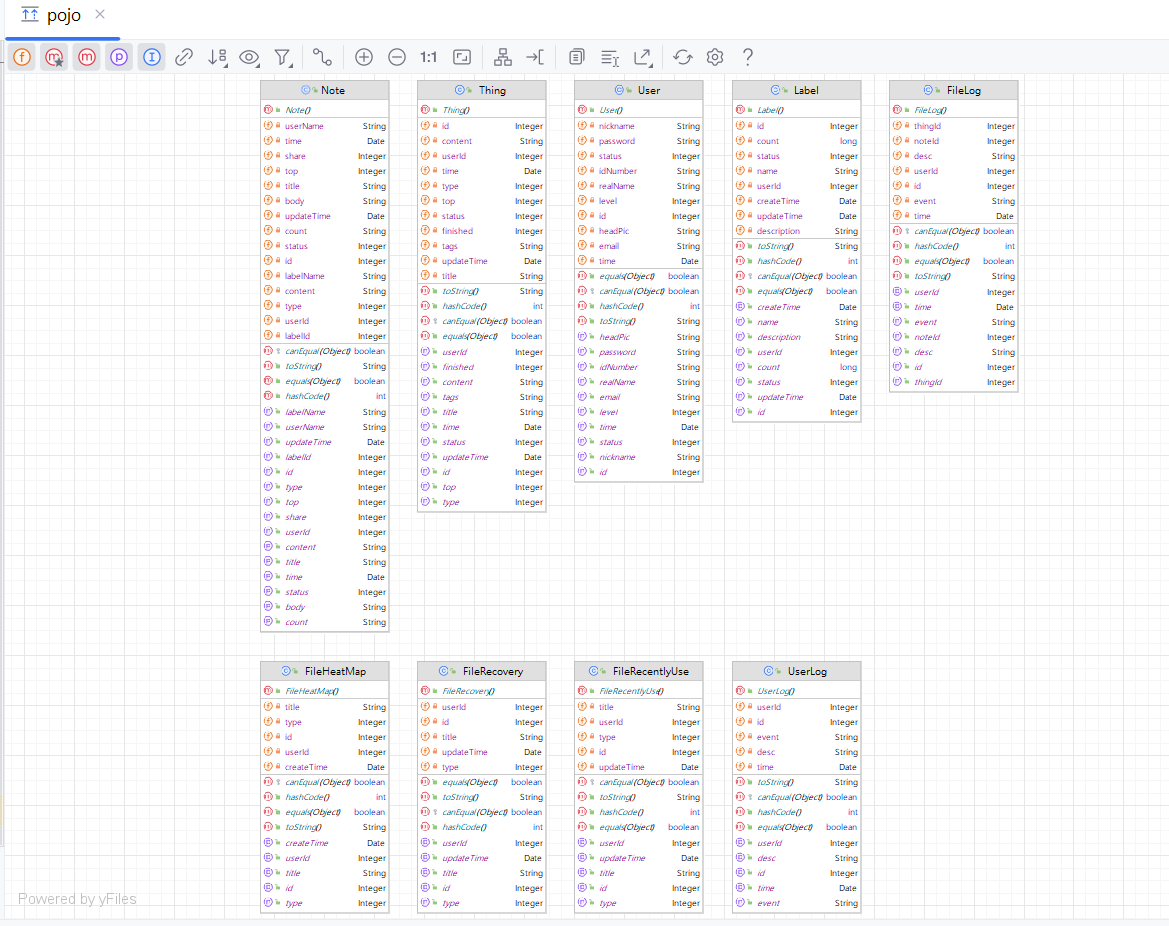
Task: Click the idNumber field in User
Action: click(x=638, y=171)
